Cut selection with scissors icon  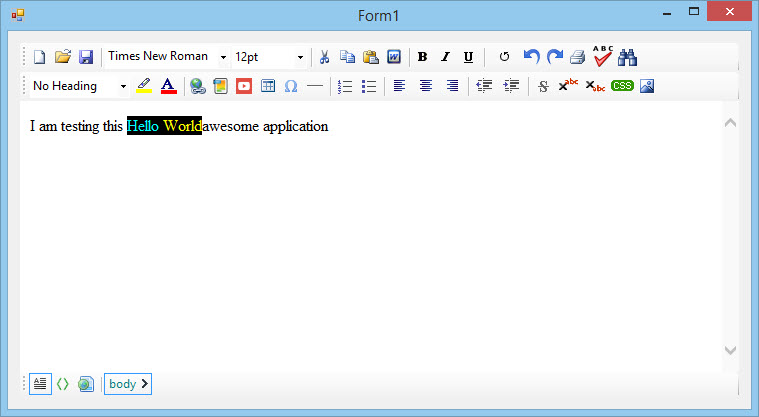pyautogui.click(x=324, y=57)
